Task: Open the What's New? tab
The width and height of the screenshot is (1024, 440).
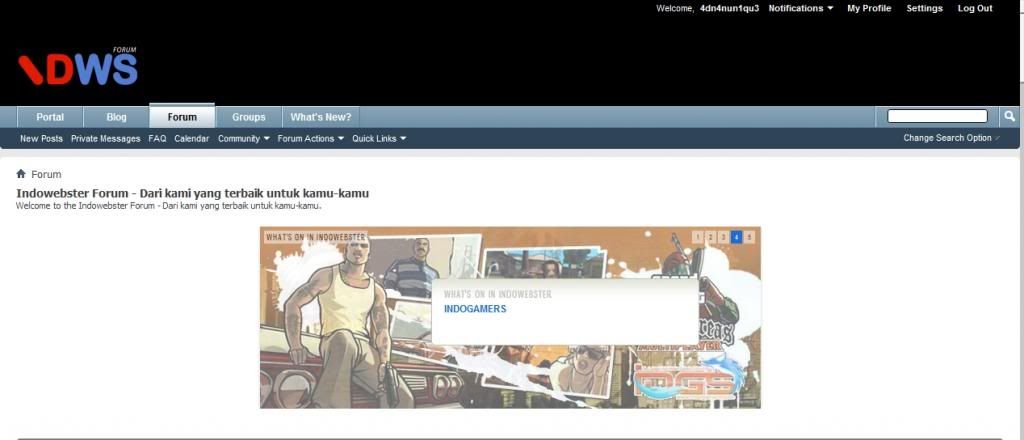Action: point(321,118)
